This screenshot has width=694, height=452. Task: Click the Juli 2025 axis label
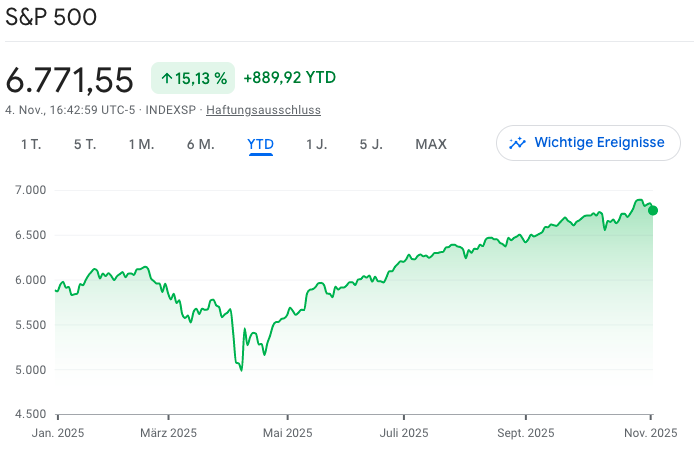click(404, 433)
